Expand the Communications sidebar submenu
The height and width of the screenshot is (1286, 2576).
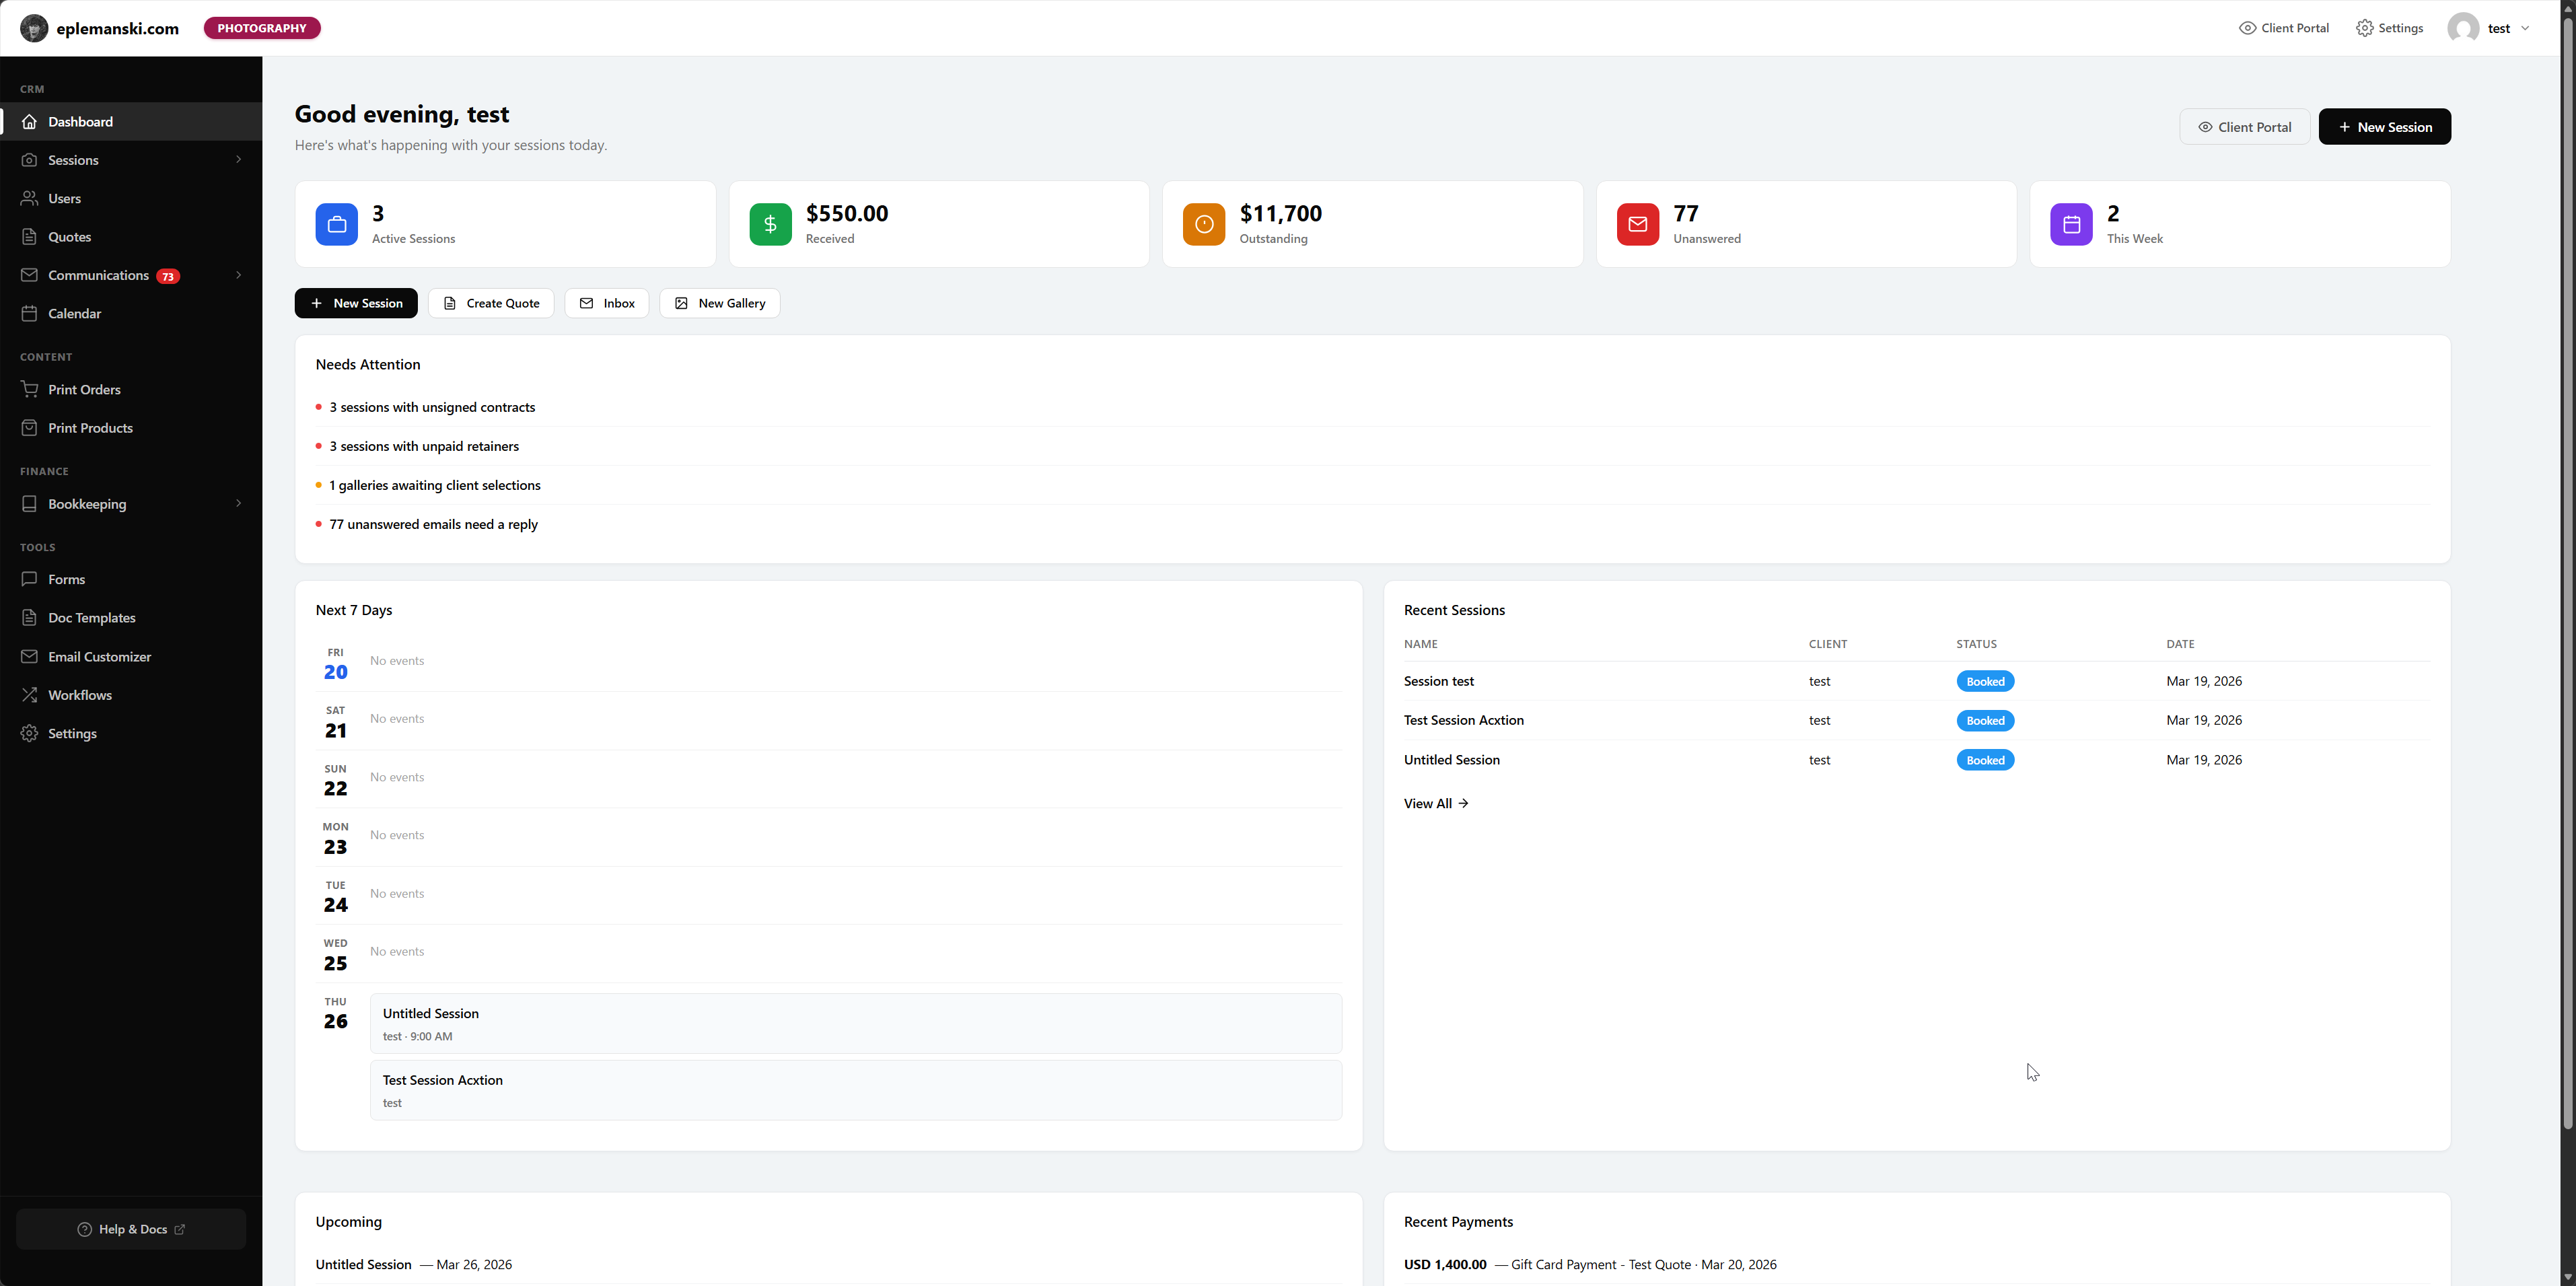tap(238, 275)
